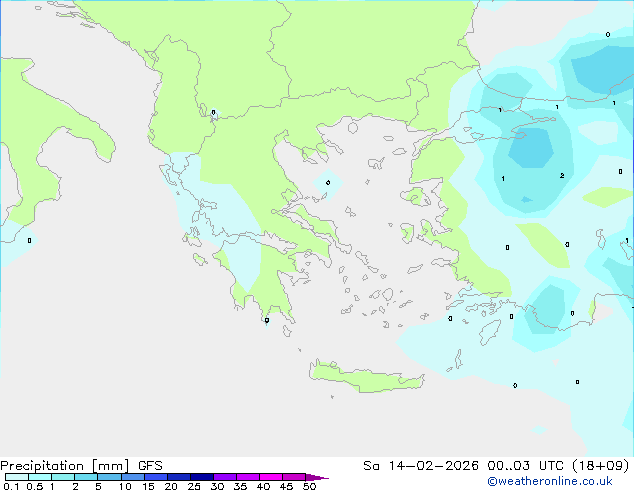Open the weatheronline.co.uk copyright link
The width and height of the screenshot is (634, 490).
point(550,481)
